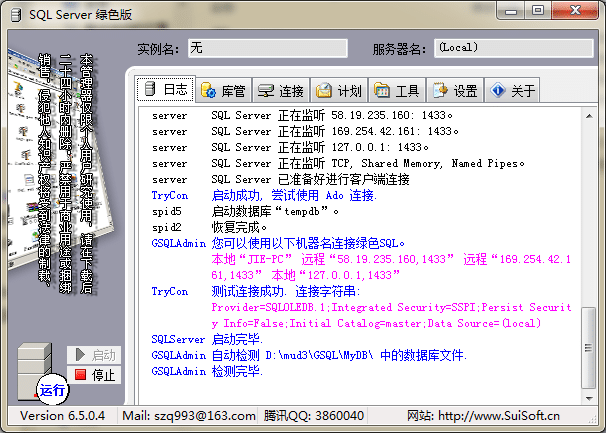Click the website http://www.SuiSoft.cn in status bar
The width and height of the screenshot is (606, 433).
483,416
